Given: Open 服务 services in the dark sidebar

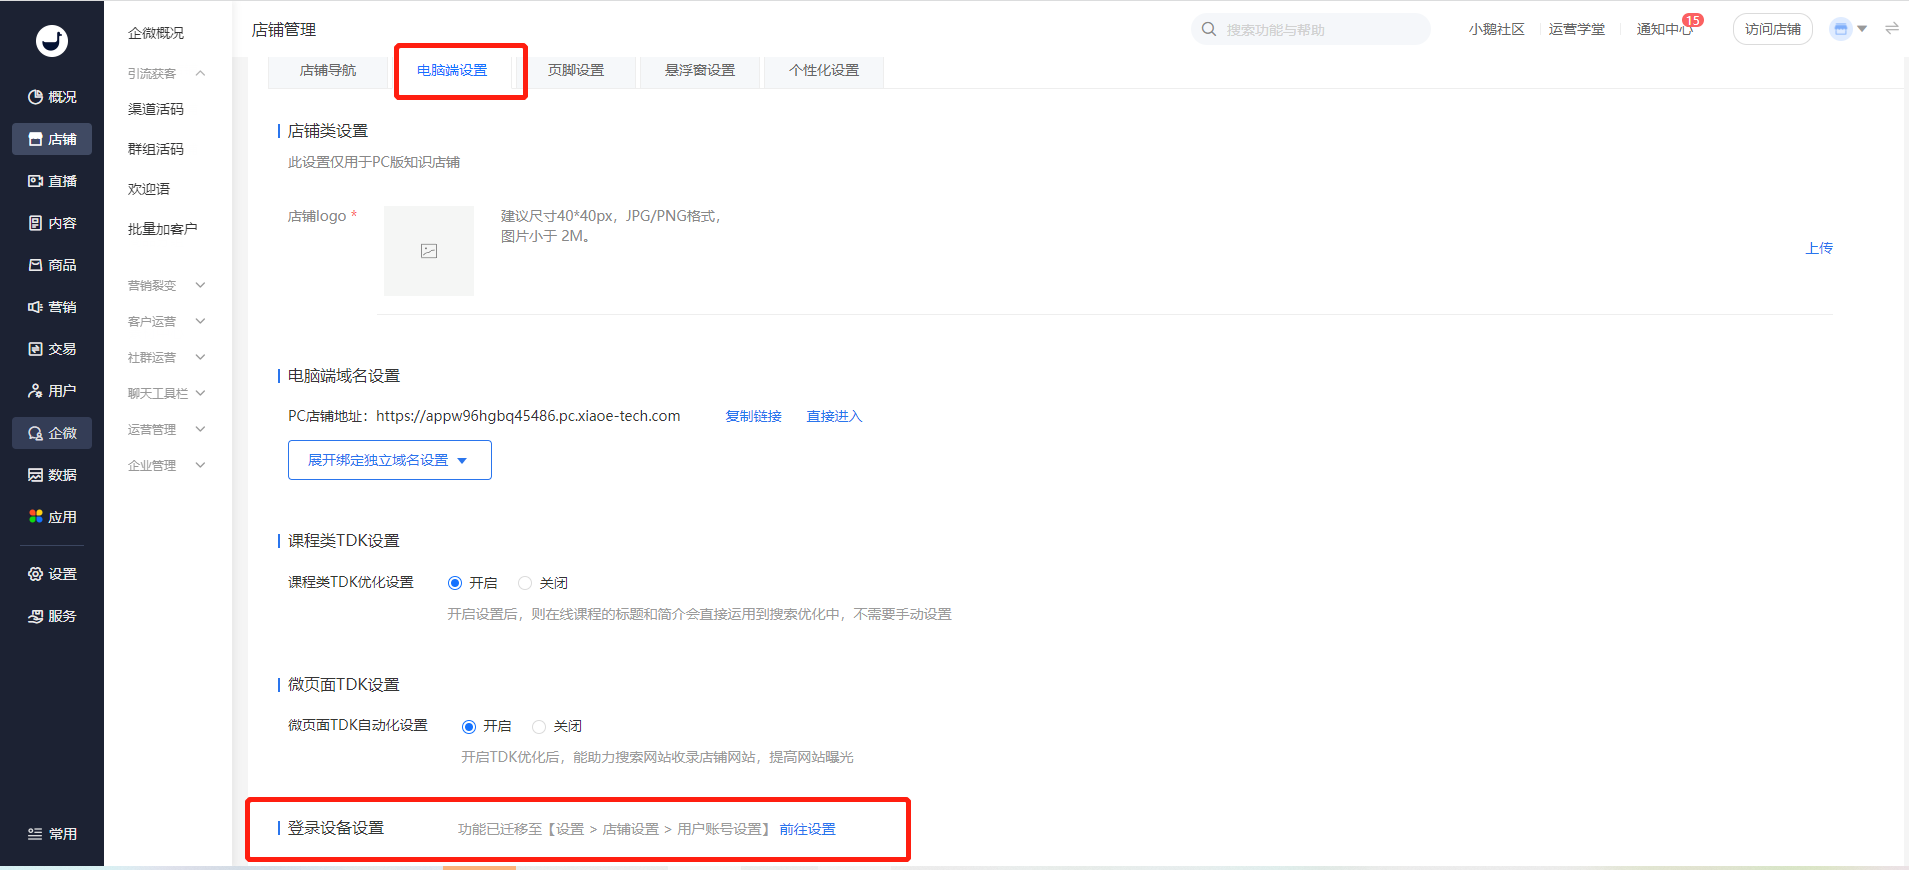Looking at the screenshot, I should (52, 616).
